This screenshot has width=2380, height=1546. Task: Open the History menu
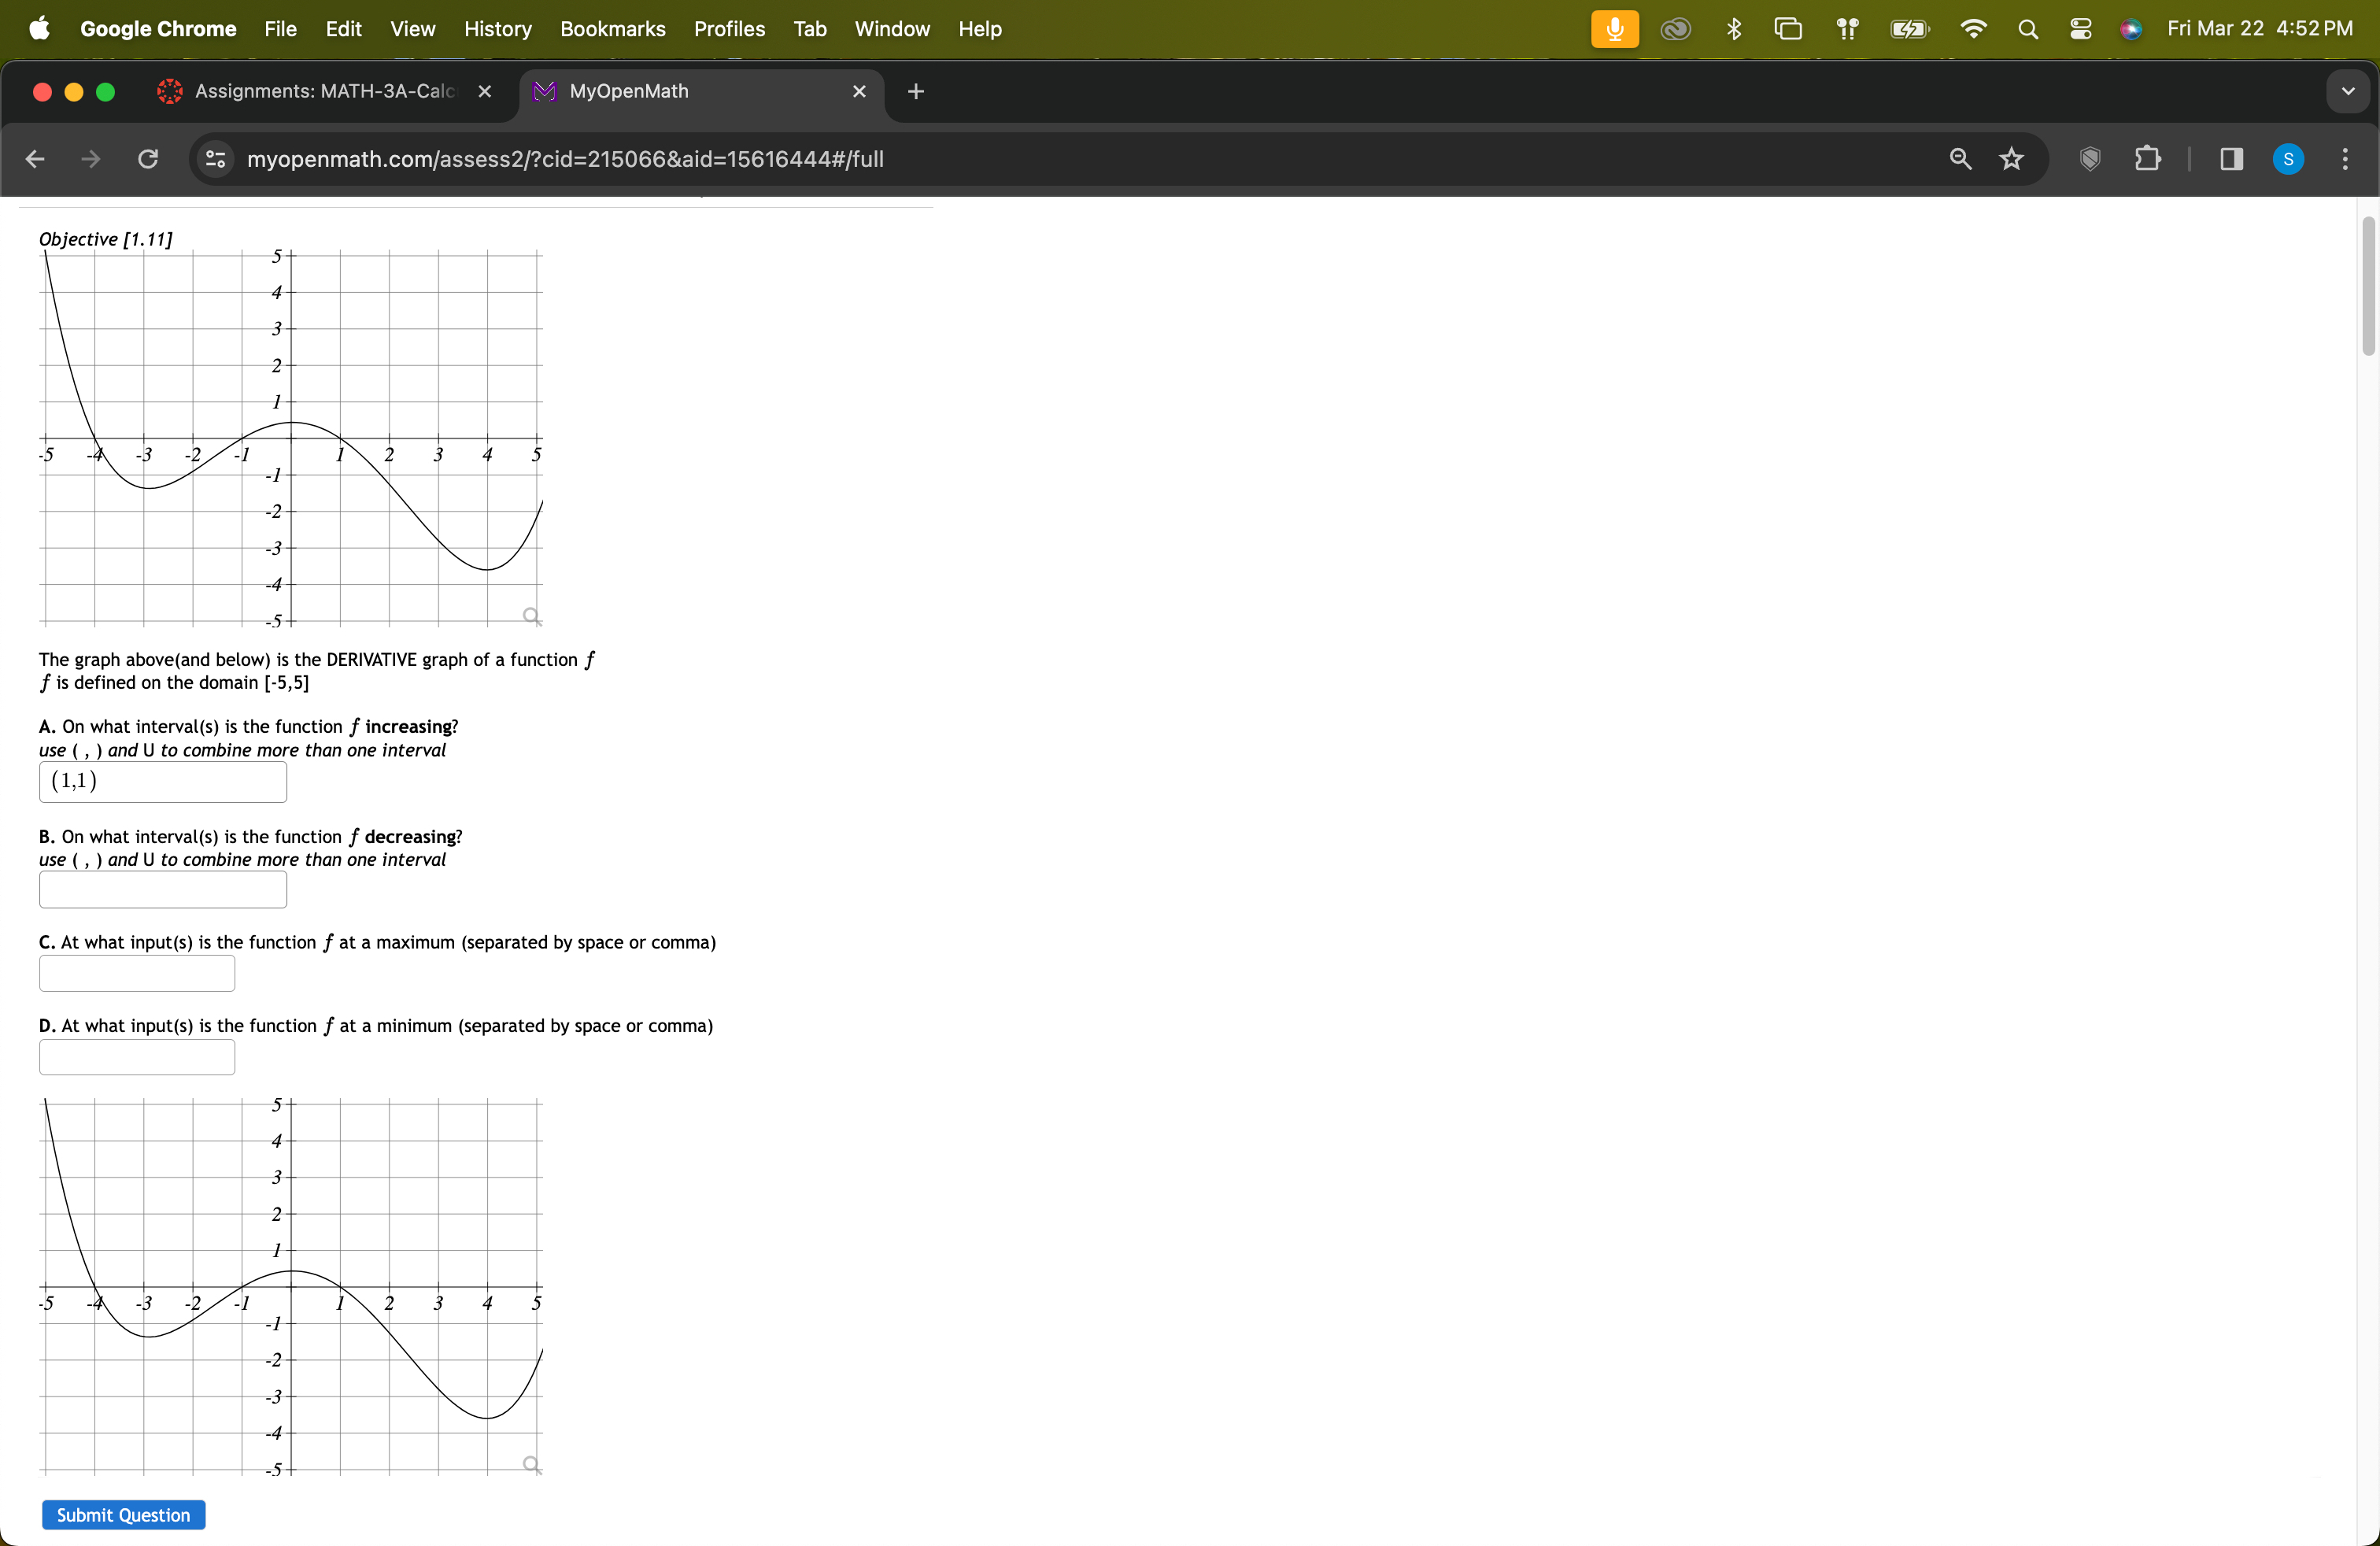coord(496,29)
